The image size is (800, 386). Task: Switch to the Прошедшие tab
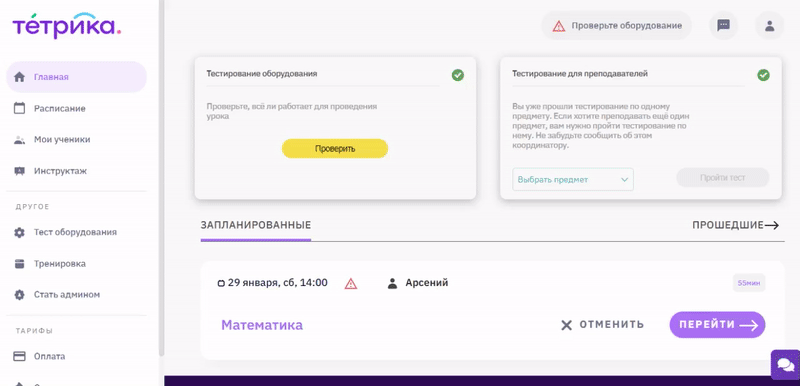click(728, 225)
